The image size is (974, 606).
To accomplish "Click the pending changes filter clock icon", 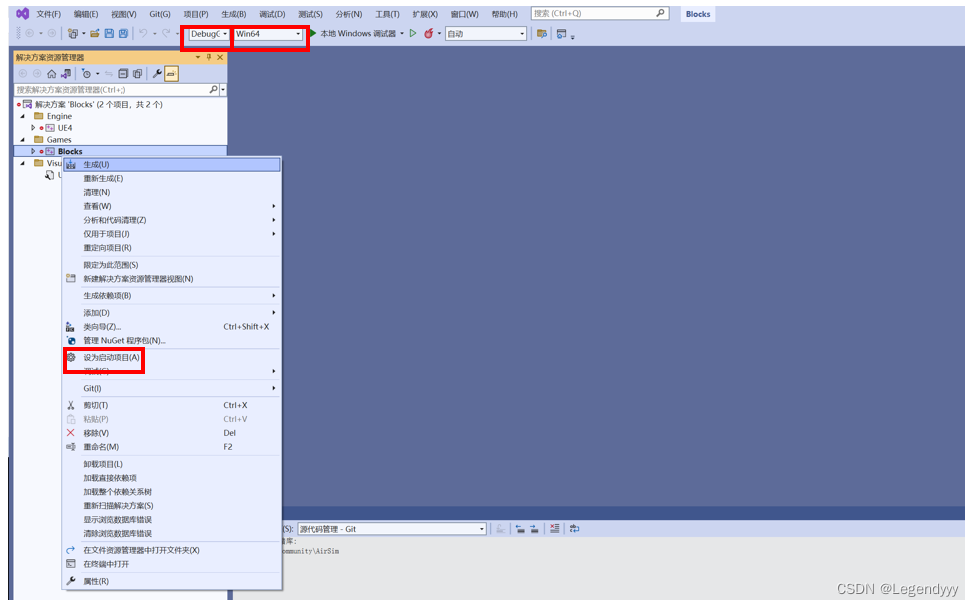I will click(86, 74).
